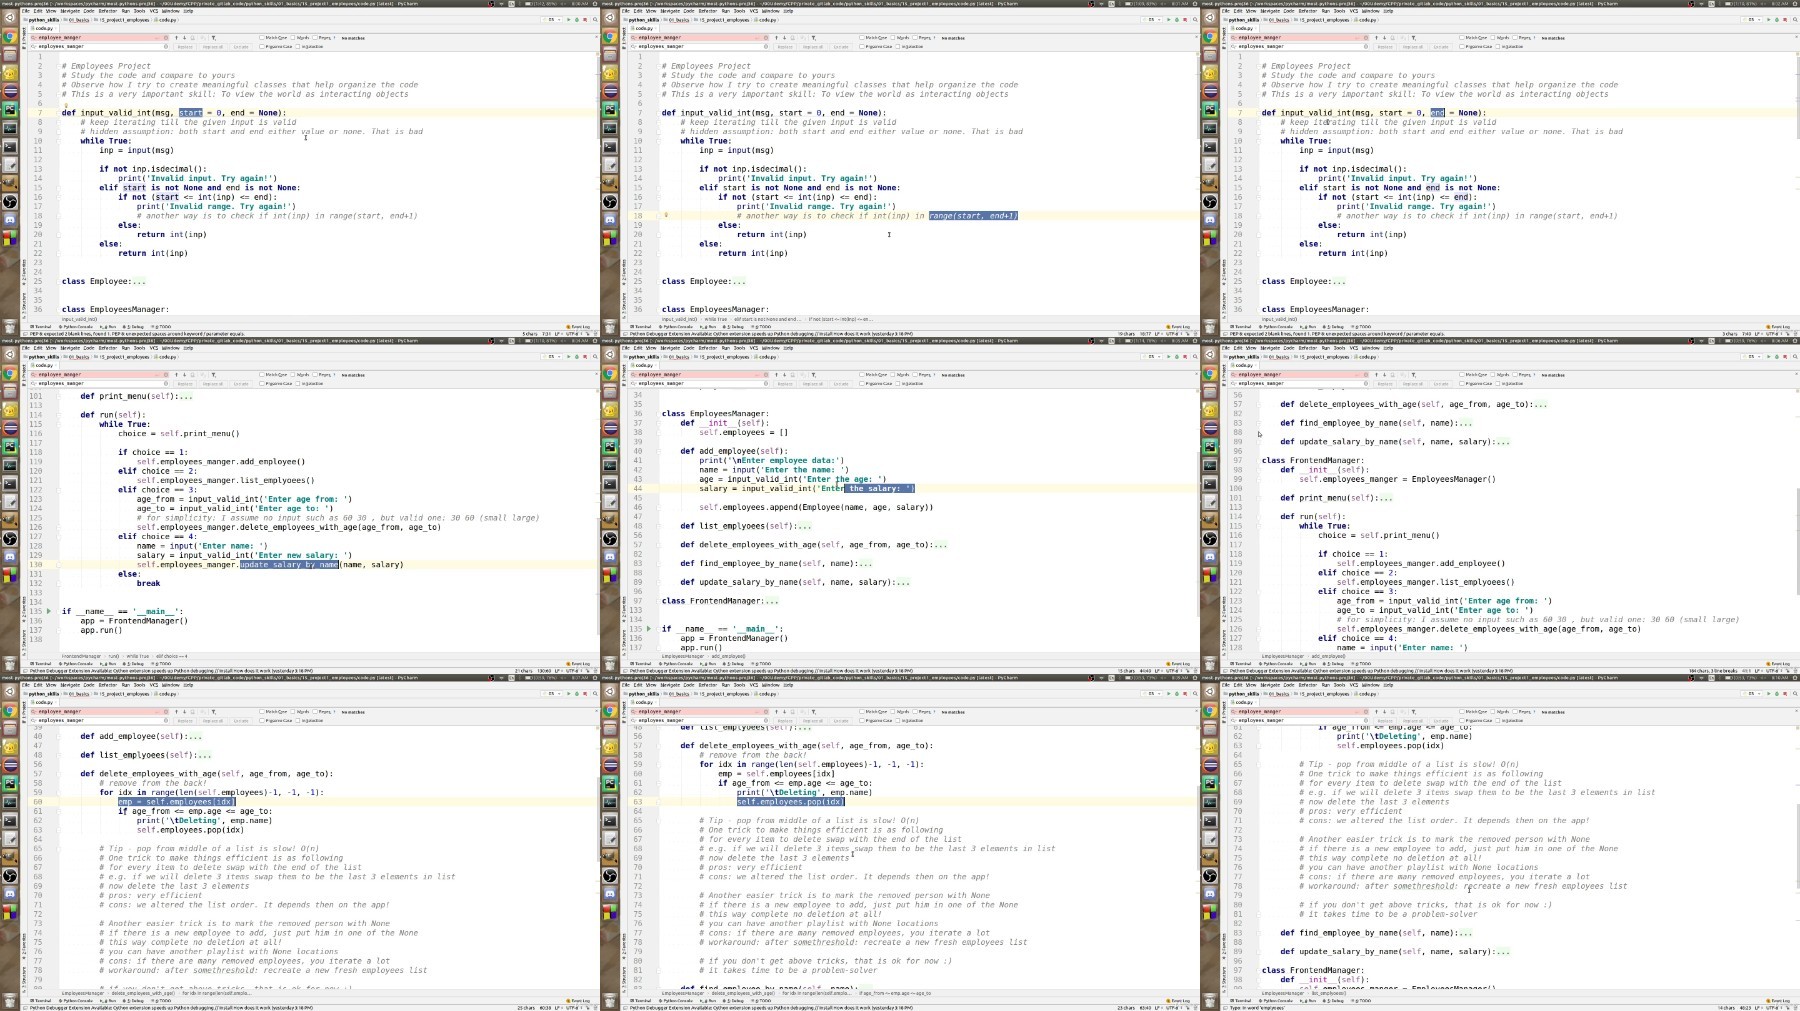Expand the folded 'class FrontendManager:...' block
This screenshot has width=1800, height=1011.
coord(770,601)
